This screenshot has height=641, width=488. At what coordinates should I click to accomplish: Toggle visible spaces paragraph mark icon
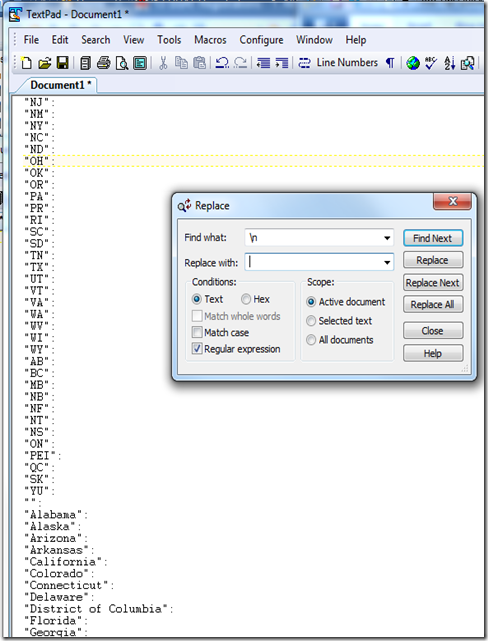(390, 63)
